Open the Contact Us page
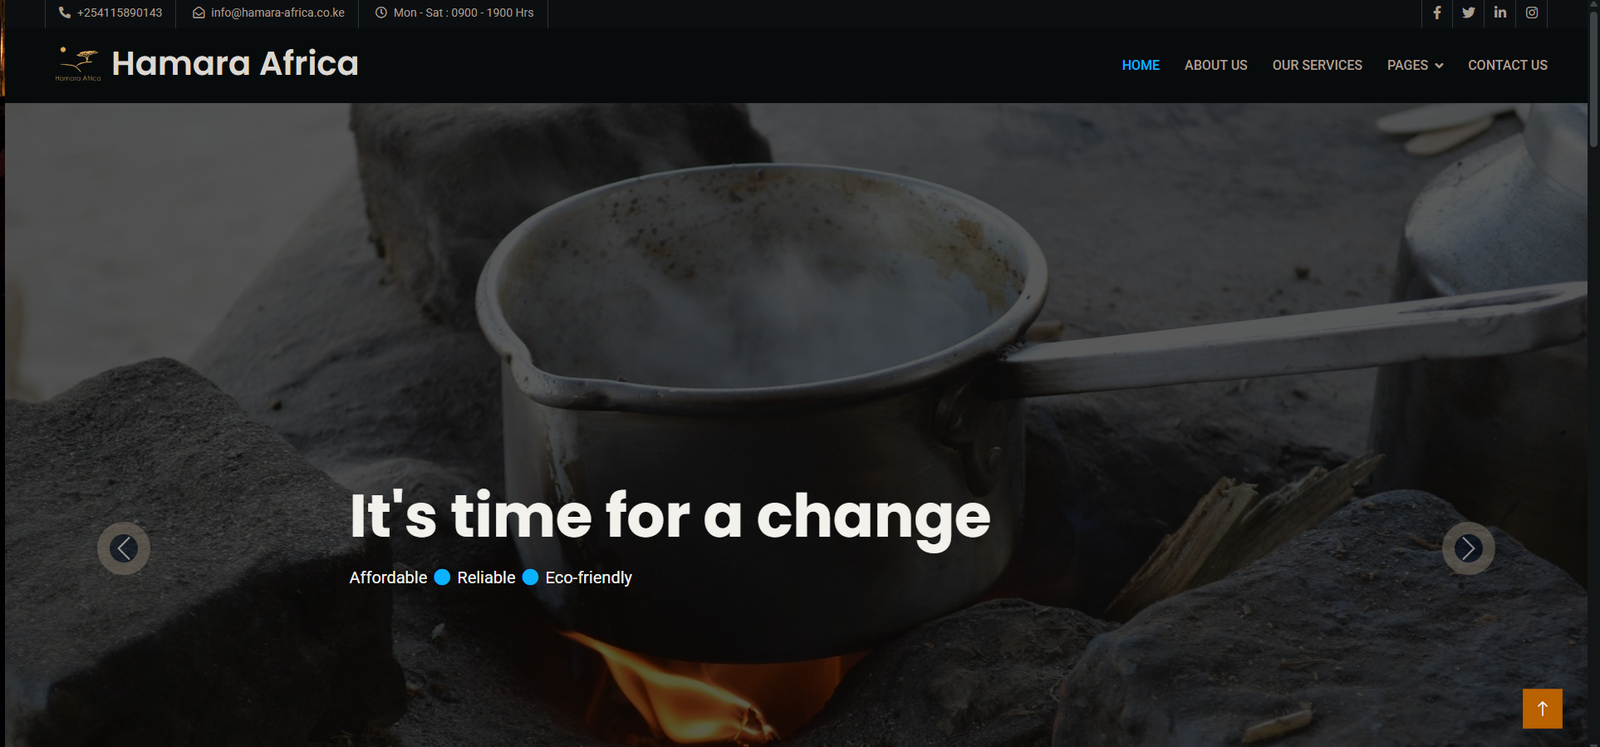The image size is (1600, 747). tap(1507, 65)
